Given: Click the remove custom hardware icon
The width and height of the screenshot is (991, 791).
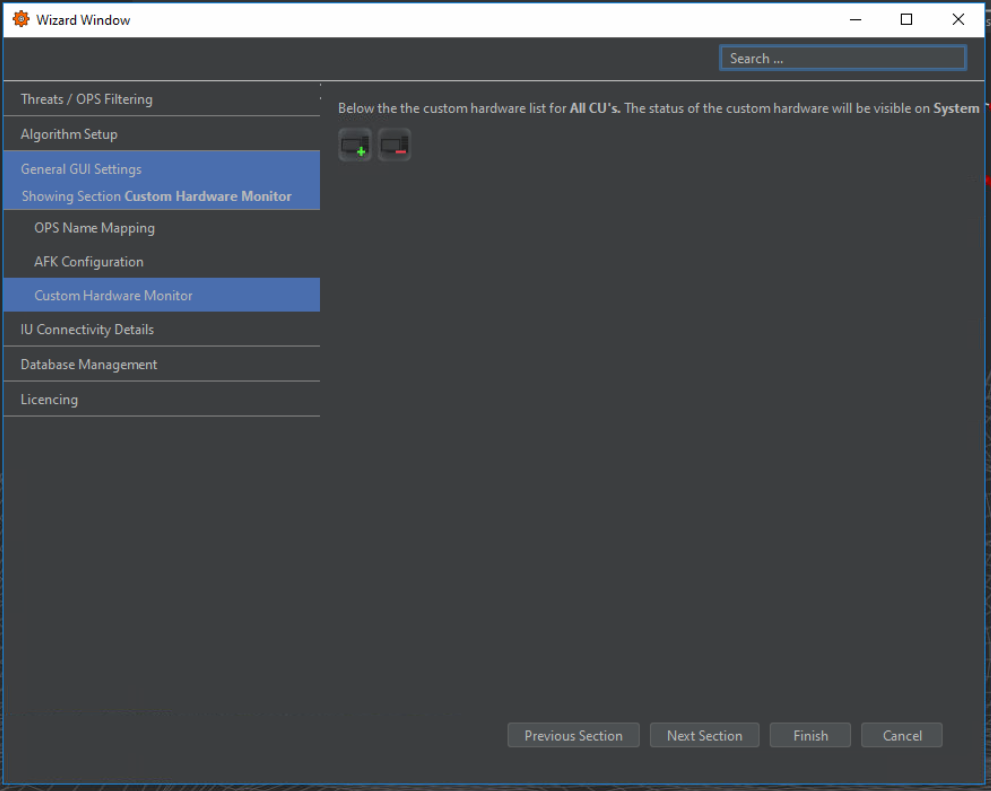Looking at the screenshot, I should click(394, 145).
